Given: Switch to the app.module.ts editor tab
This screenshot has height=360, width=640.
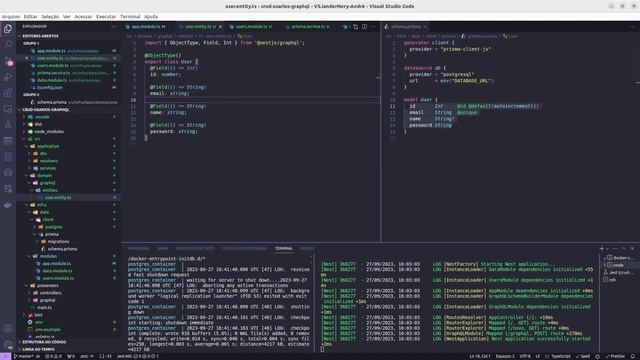Looking at the screenshot, I should pos(146,27).
